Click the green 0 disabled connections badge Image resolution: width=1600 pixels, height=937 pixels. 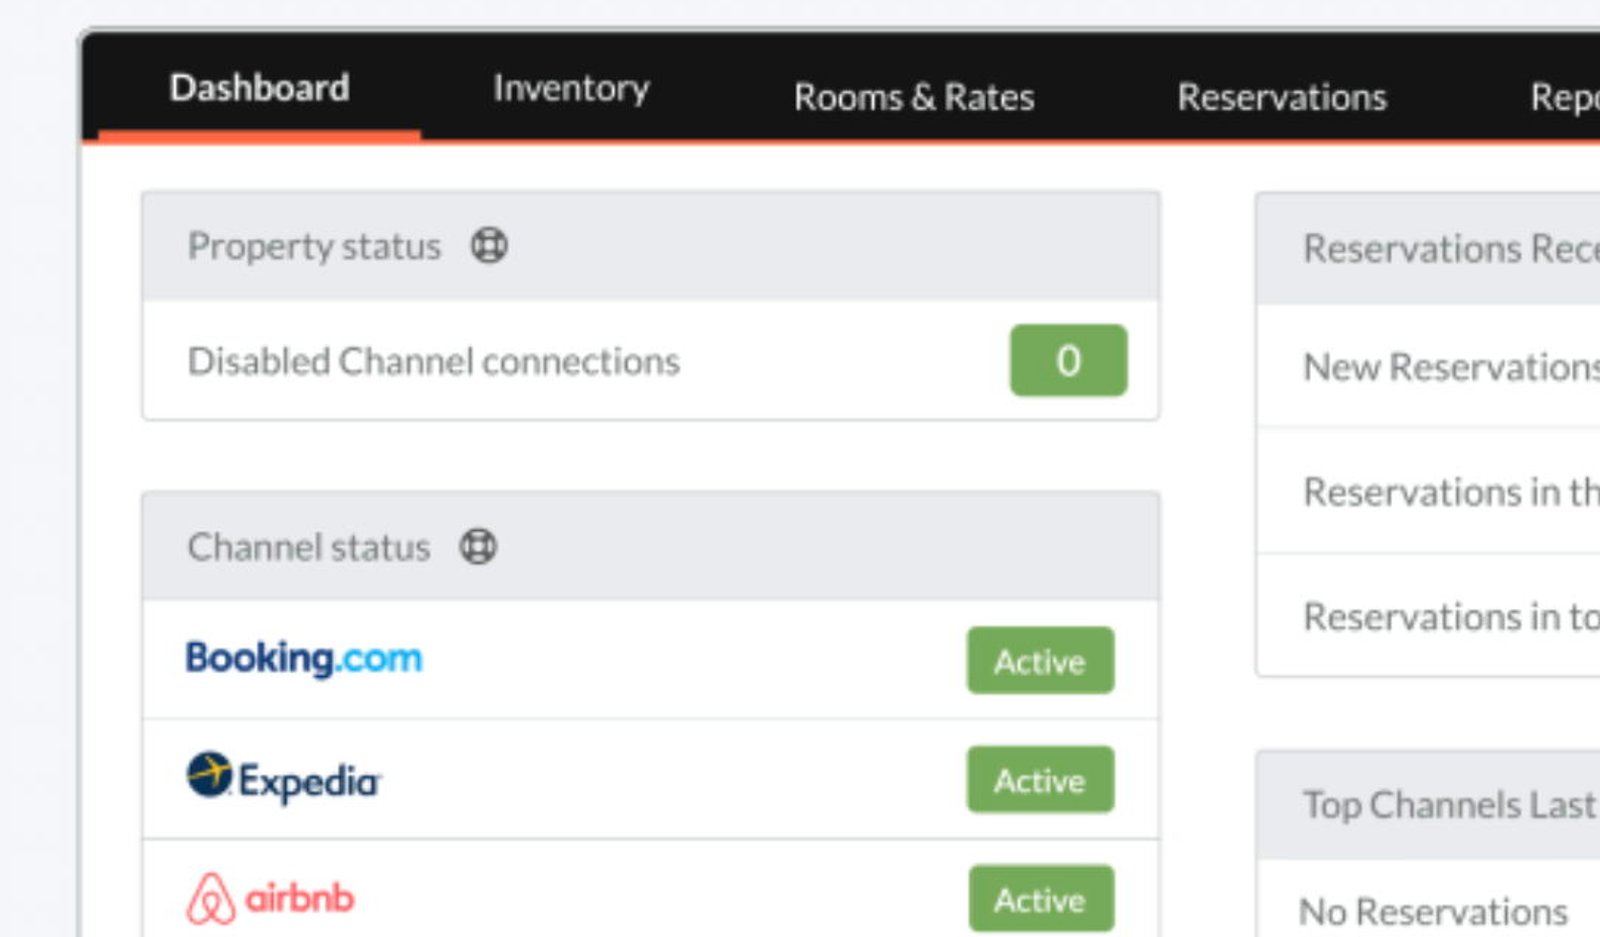[1068, 360]
